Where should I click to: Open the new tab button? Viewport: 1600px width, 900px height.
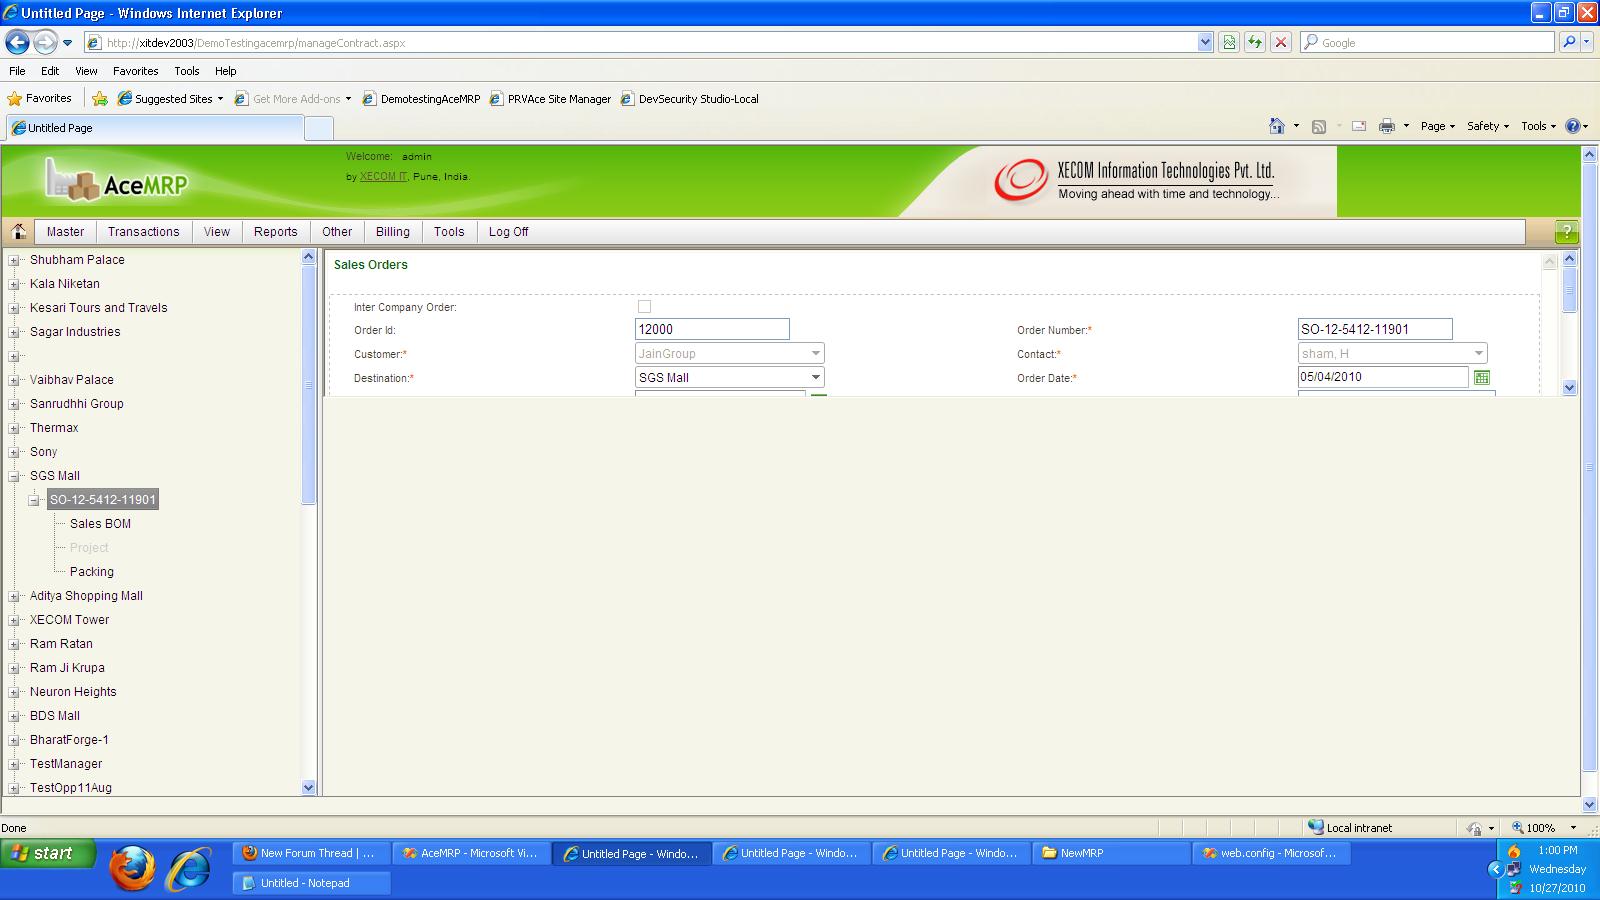[x=318, y=128]
